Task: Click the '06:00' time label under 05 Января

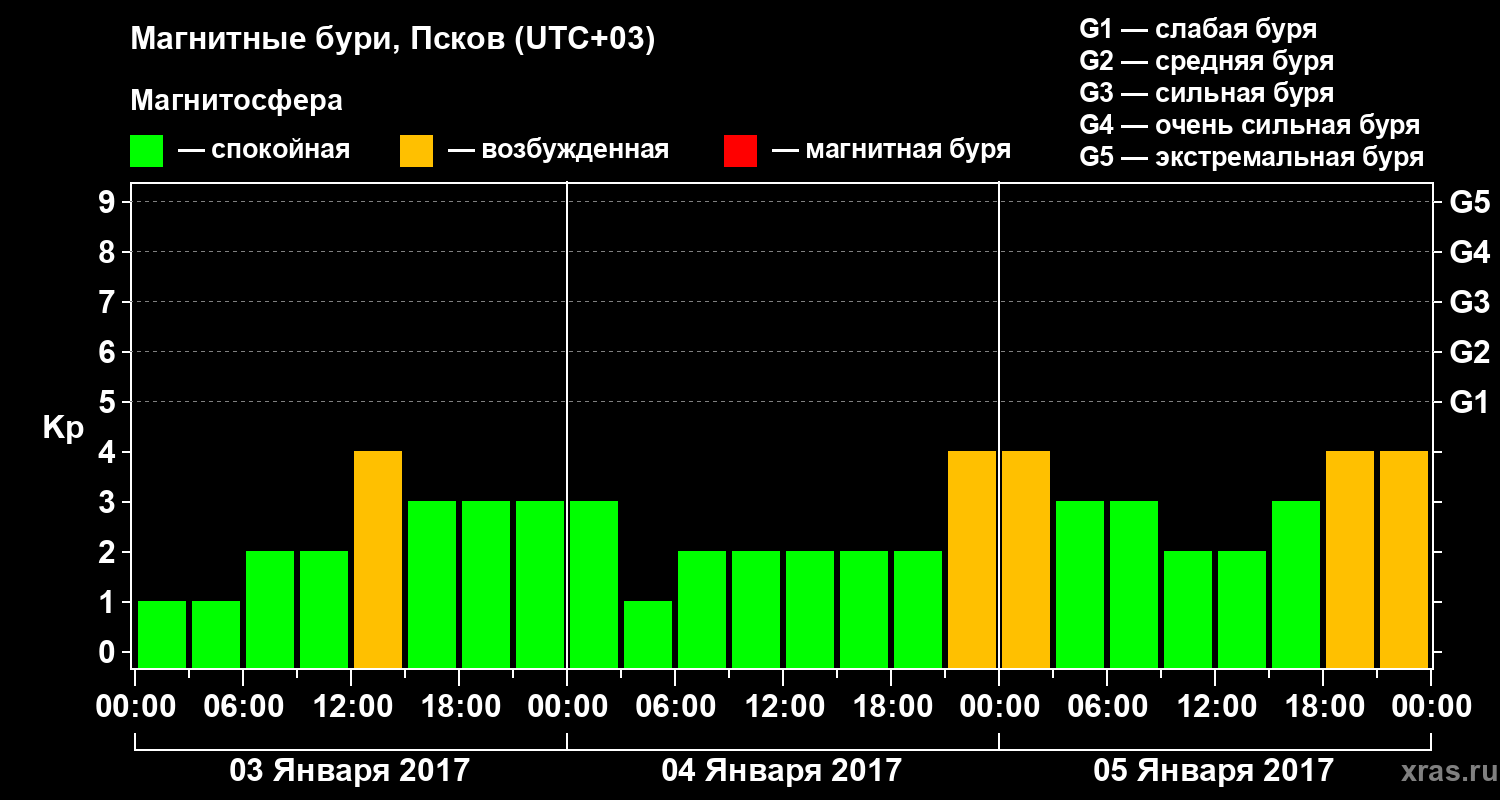Action: tap(1107, 707)
